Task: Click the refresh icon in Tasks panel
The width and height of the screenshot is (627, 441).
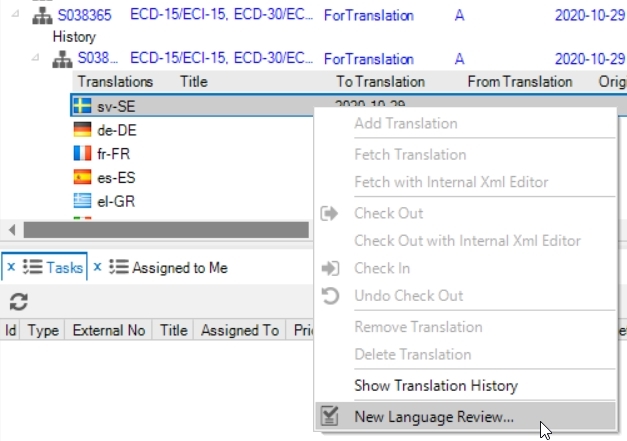Action: coord(18,302)
